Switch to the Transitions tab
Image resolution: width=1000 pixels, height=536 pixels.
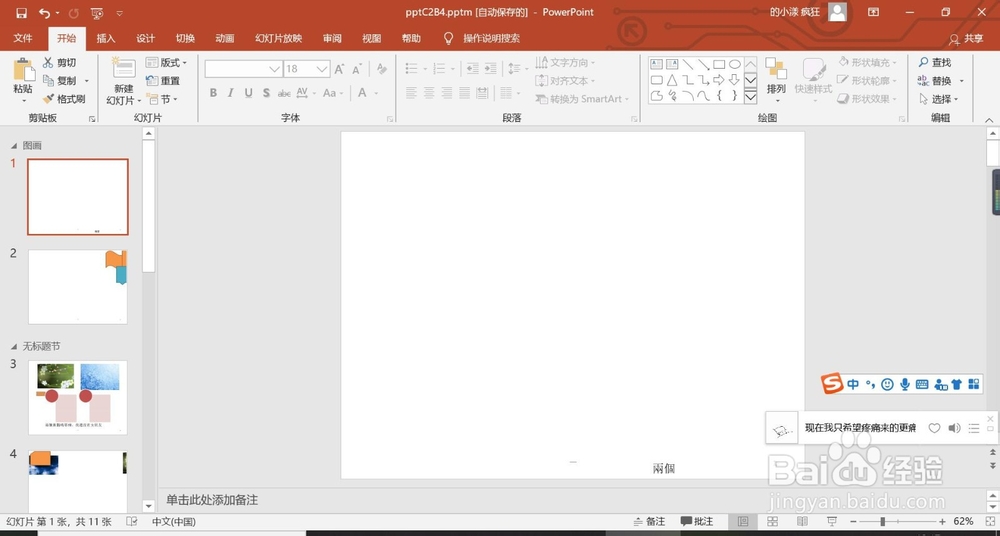(185, 38)
